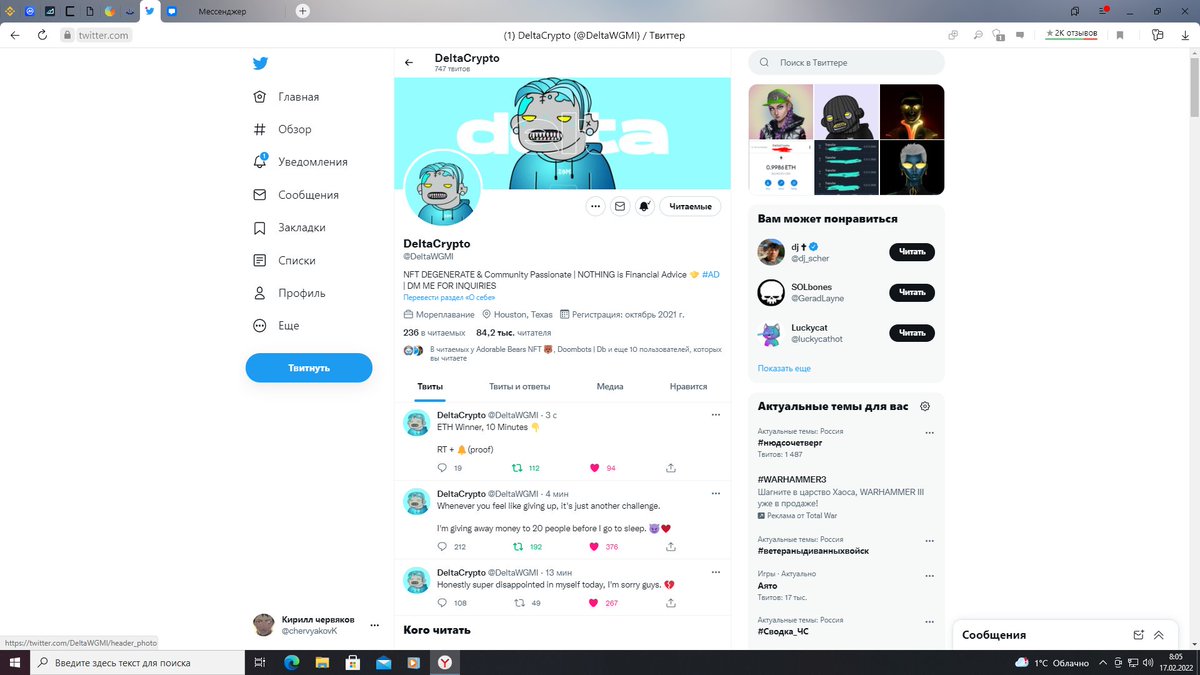Expand the Еще more menu
The width and height of the screenshot is (1200, 675).
(x=276, y=326)
